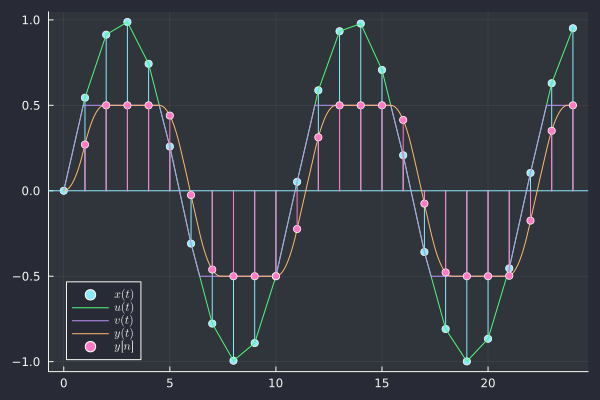Click the cyan x(t) marker in legend
The height and width of the screenshot is (400, 600).
[x=91, y=294]
